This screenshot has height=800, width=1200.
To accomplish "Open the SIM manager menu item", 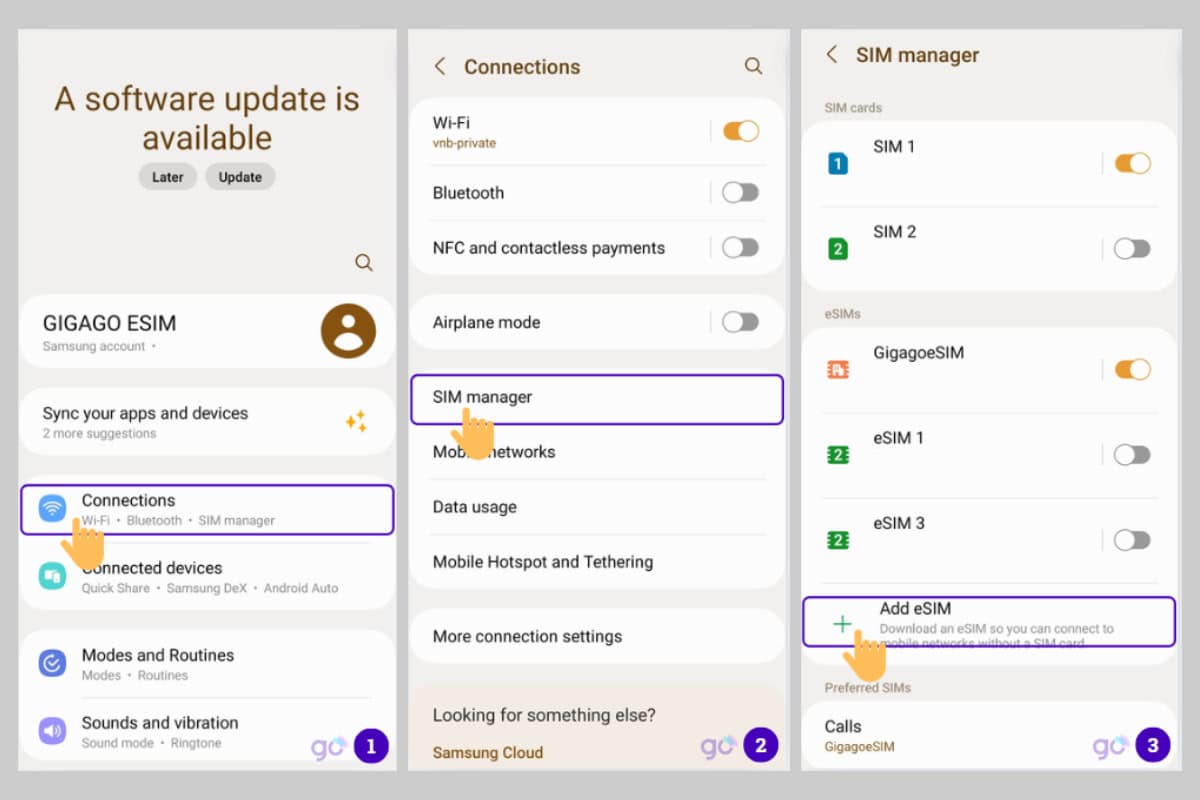I will (596, 398).
